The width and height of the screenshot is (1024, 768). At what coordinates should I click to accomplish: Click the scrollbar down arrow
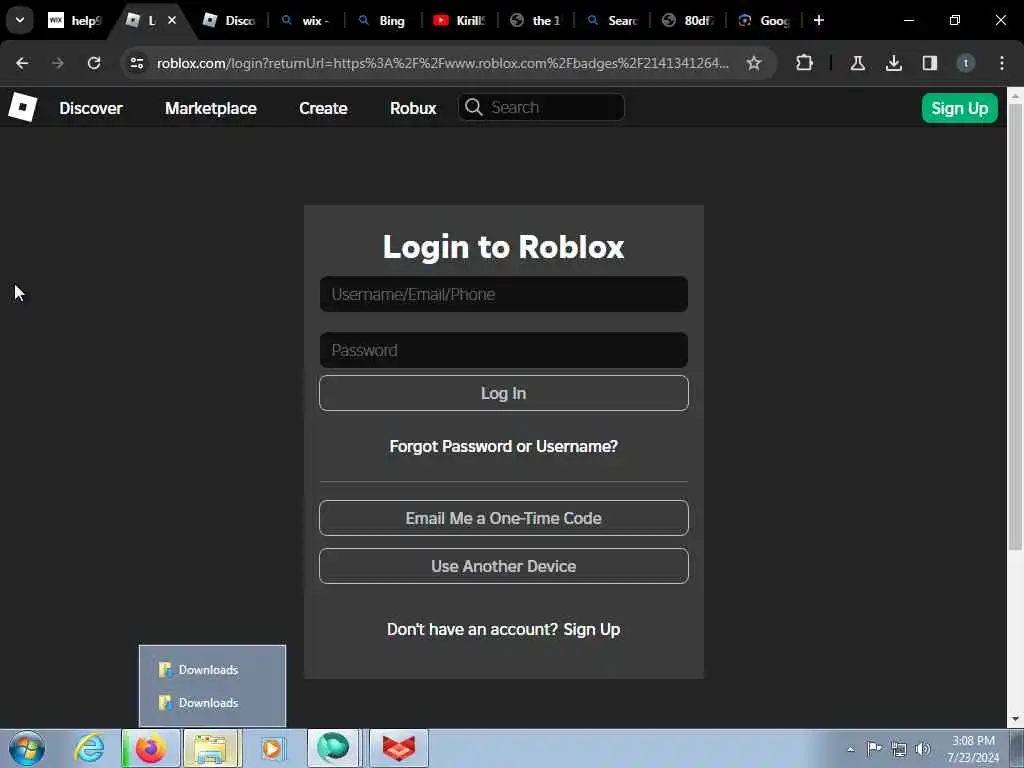(x=1015, y=720)
